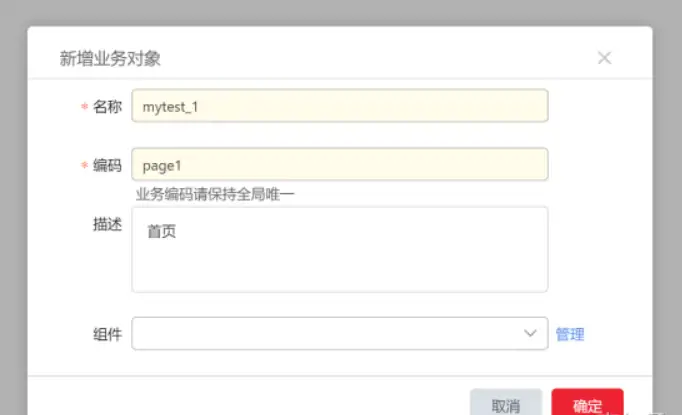Click the 首页 text in description
682x415 pixels.
(x=161, y=231)
